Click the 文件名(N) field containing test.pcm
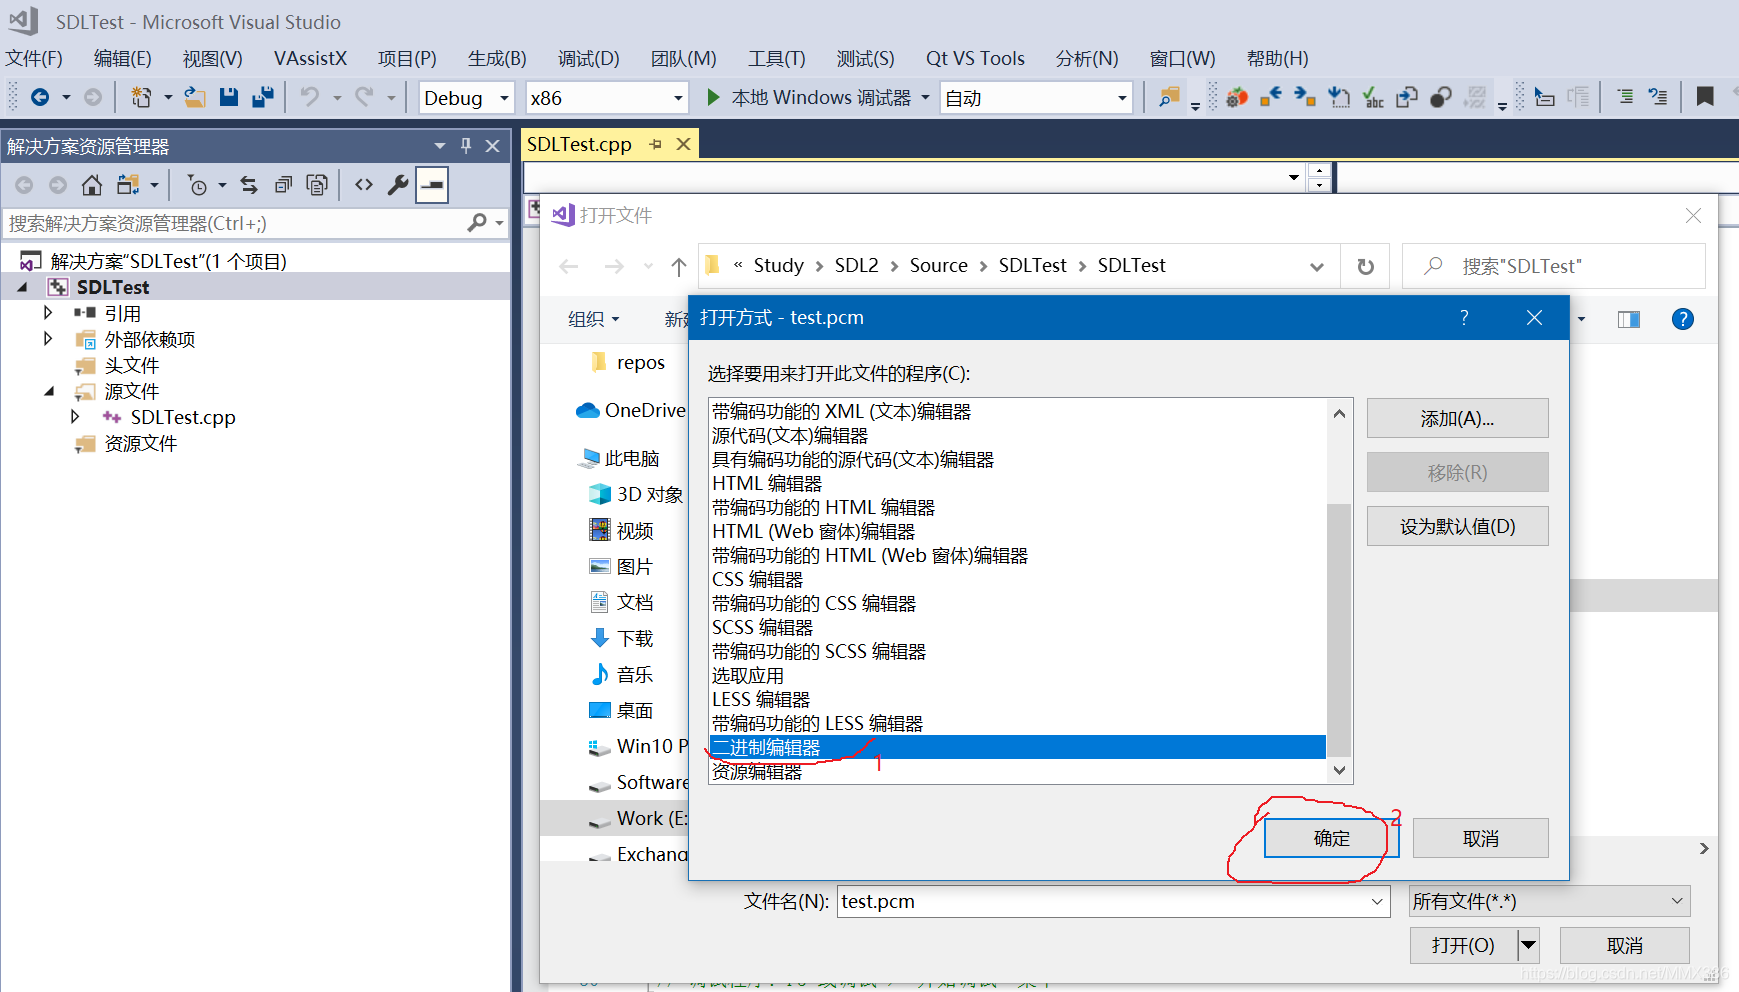 [x=1113, y=901]
